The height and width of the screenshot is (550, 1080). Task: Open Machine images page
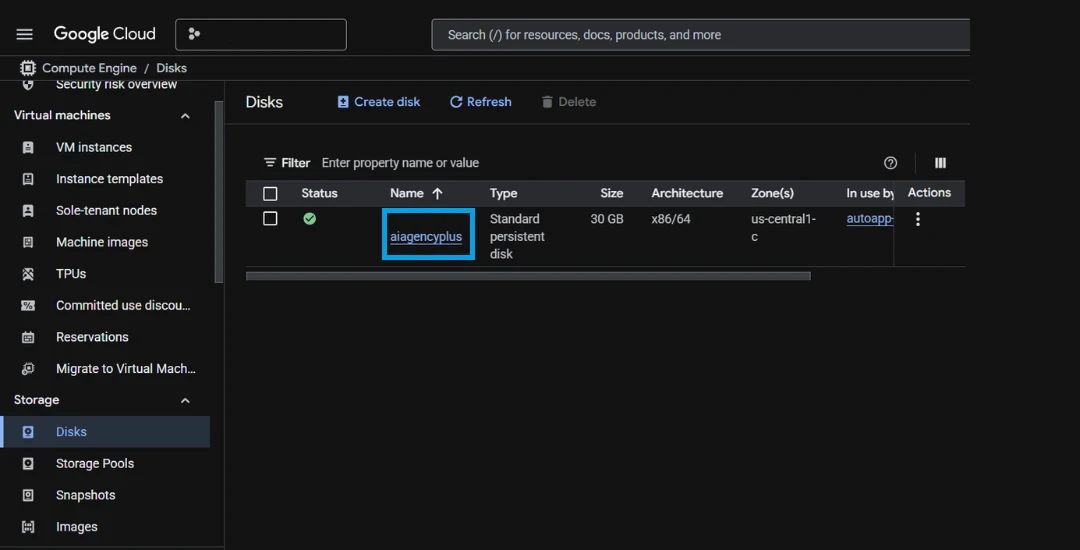[x=102, y=242]
